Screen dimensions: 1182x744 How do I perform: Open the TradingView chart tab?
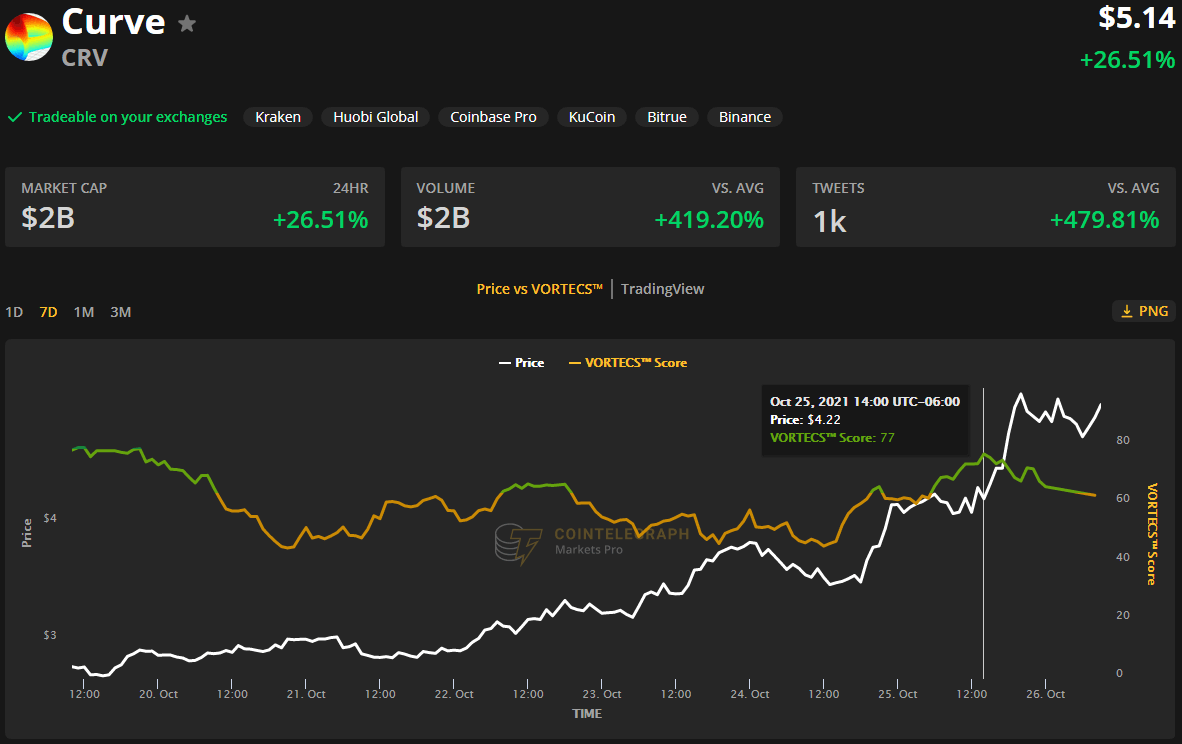click(x=662, y=289)
